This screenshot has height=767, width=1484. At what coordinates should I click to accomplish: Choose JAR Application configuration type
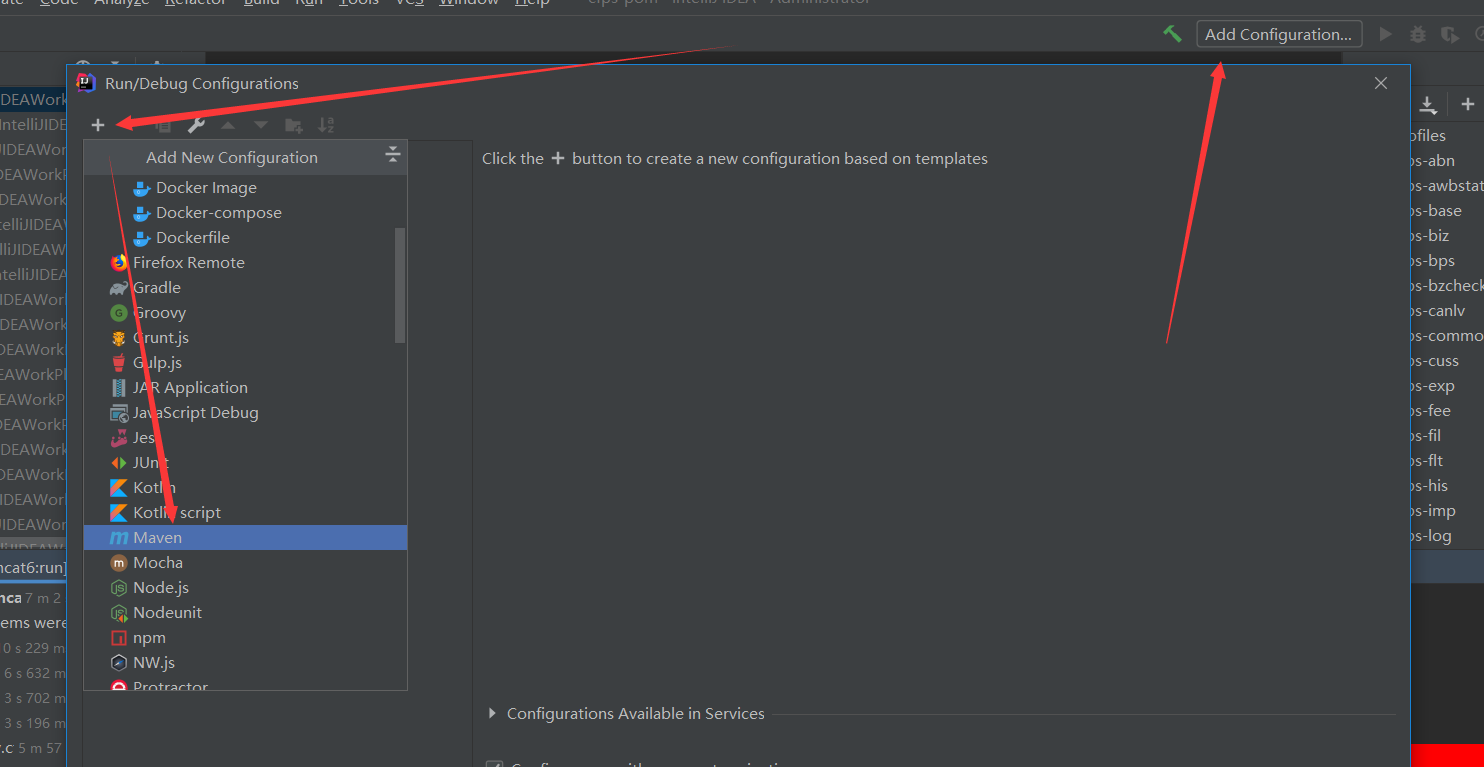point(190,387)
